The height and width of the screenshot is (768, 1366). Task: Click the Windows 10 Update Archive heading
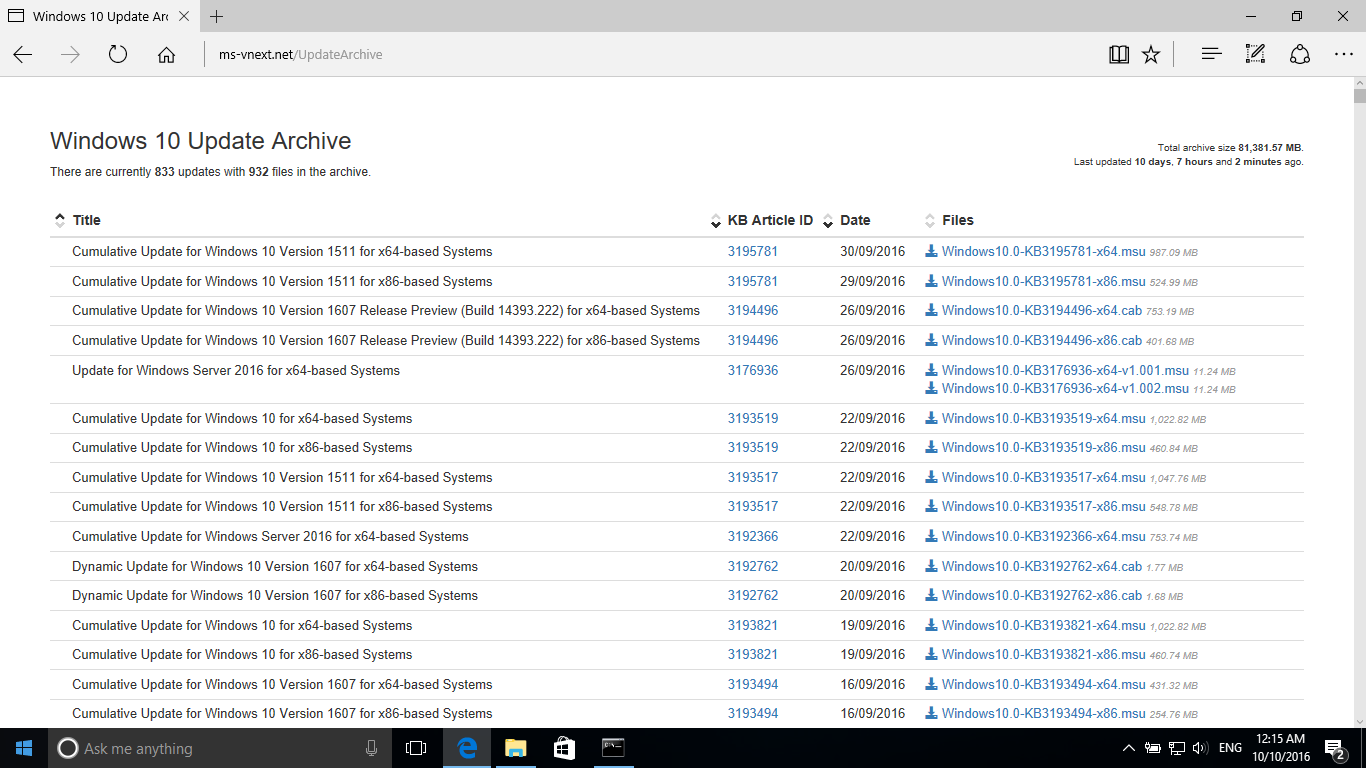(x=201, y=141)
